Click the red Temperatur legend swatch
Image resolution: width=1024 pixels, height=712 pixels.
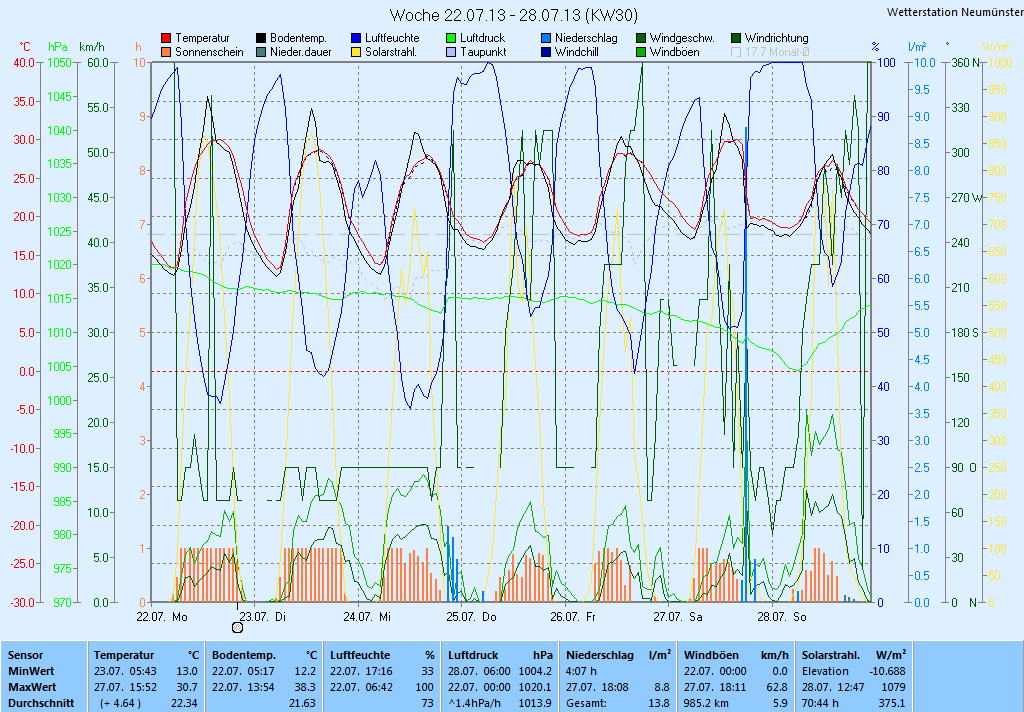pos(166,39)
